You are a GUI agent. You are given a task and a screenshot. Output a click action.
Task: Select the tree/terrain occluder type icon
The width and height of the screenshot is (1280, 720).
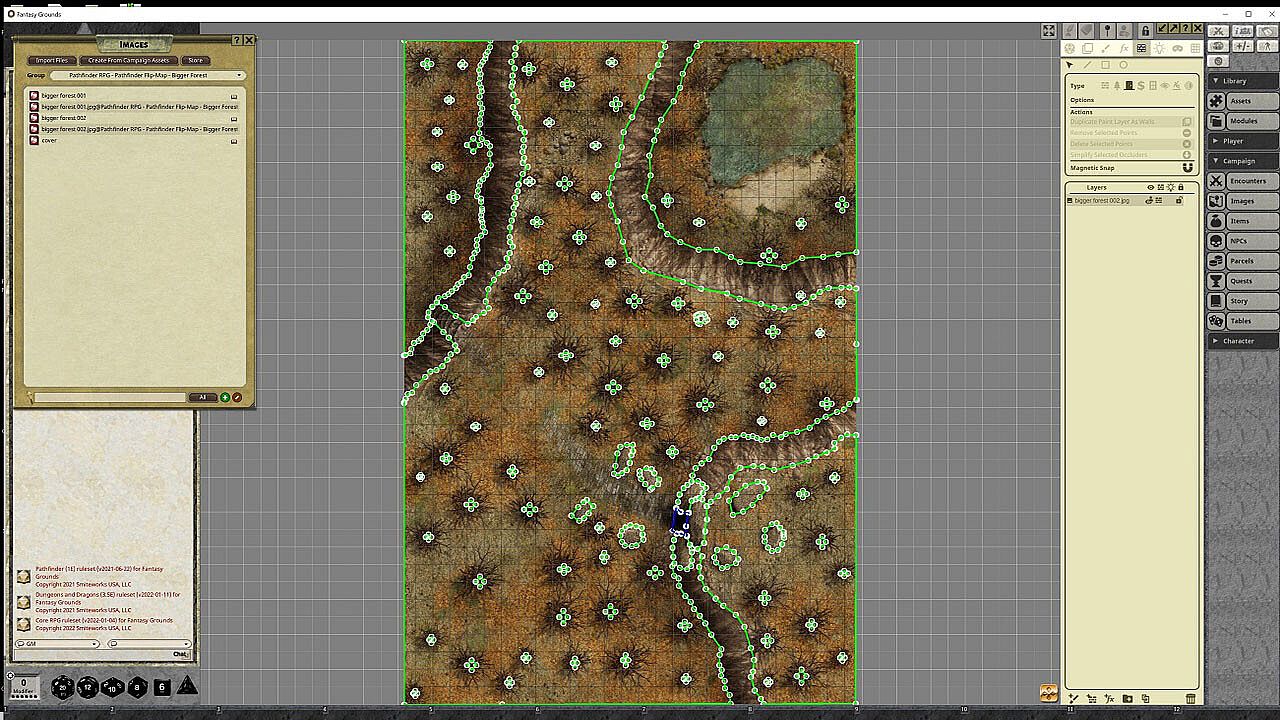[1117, 85]
